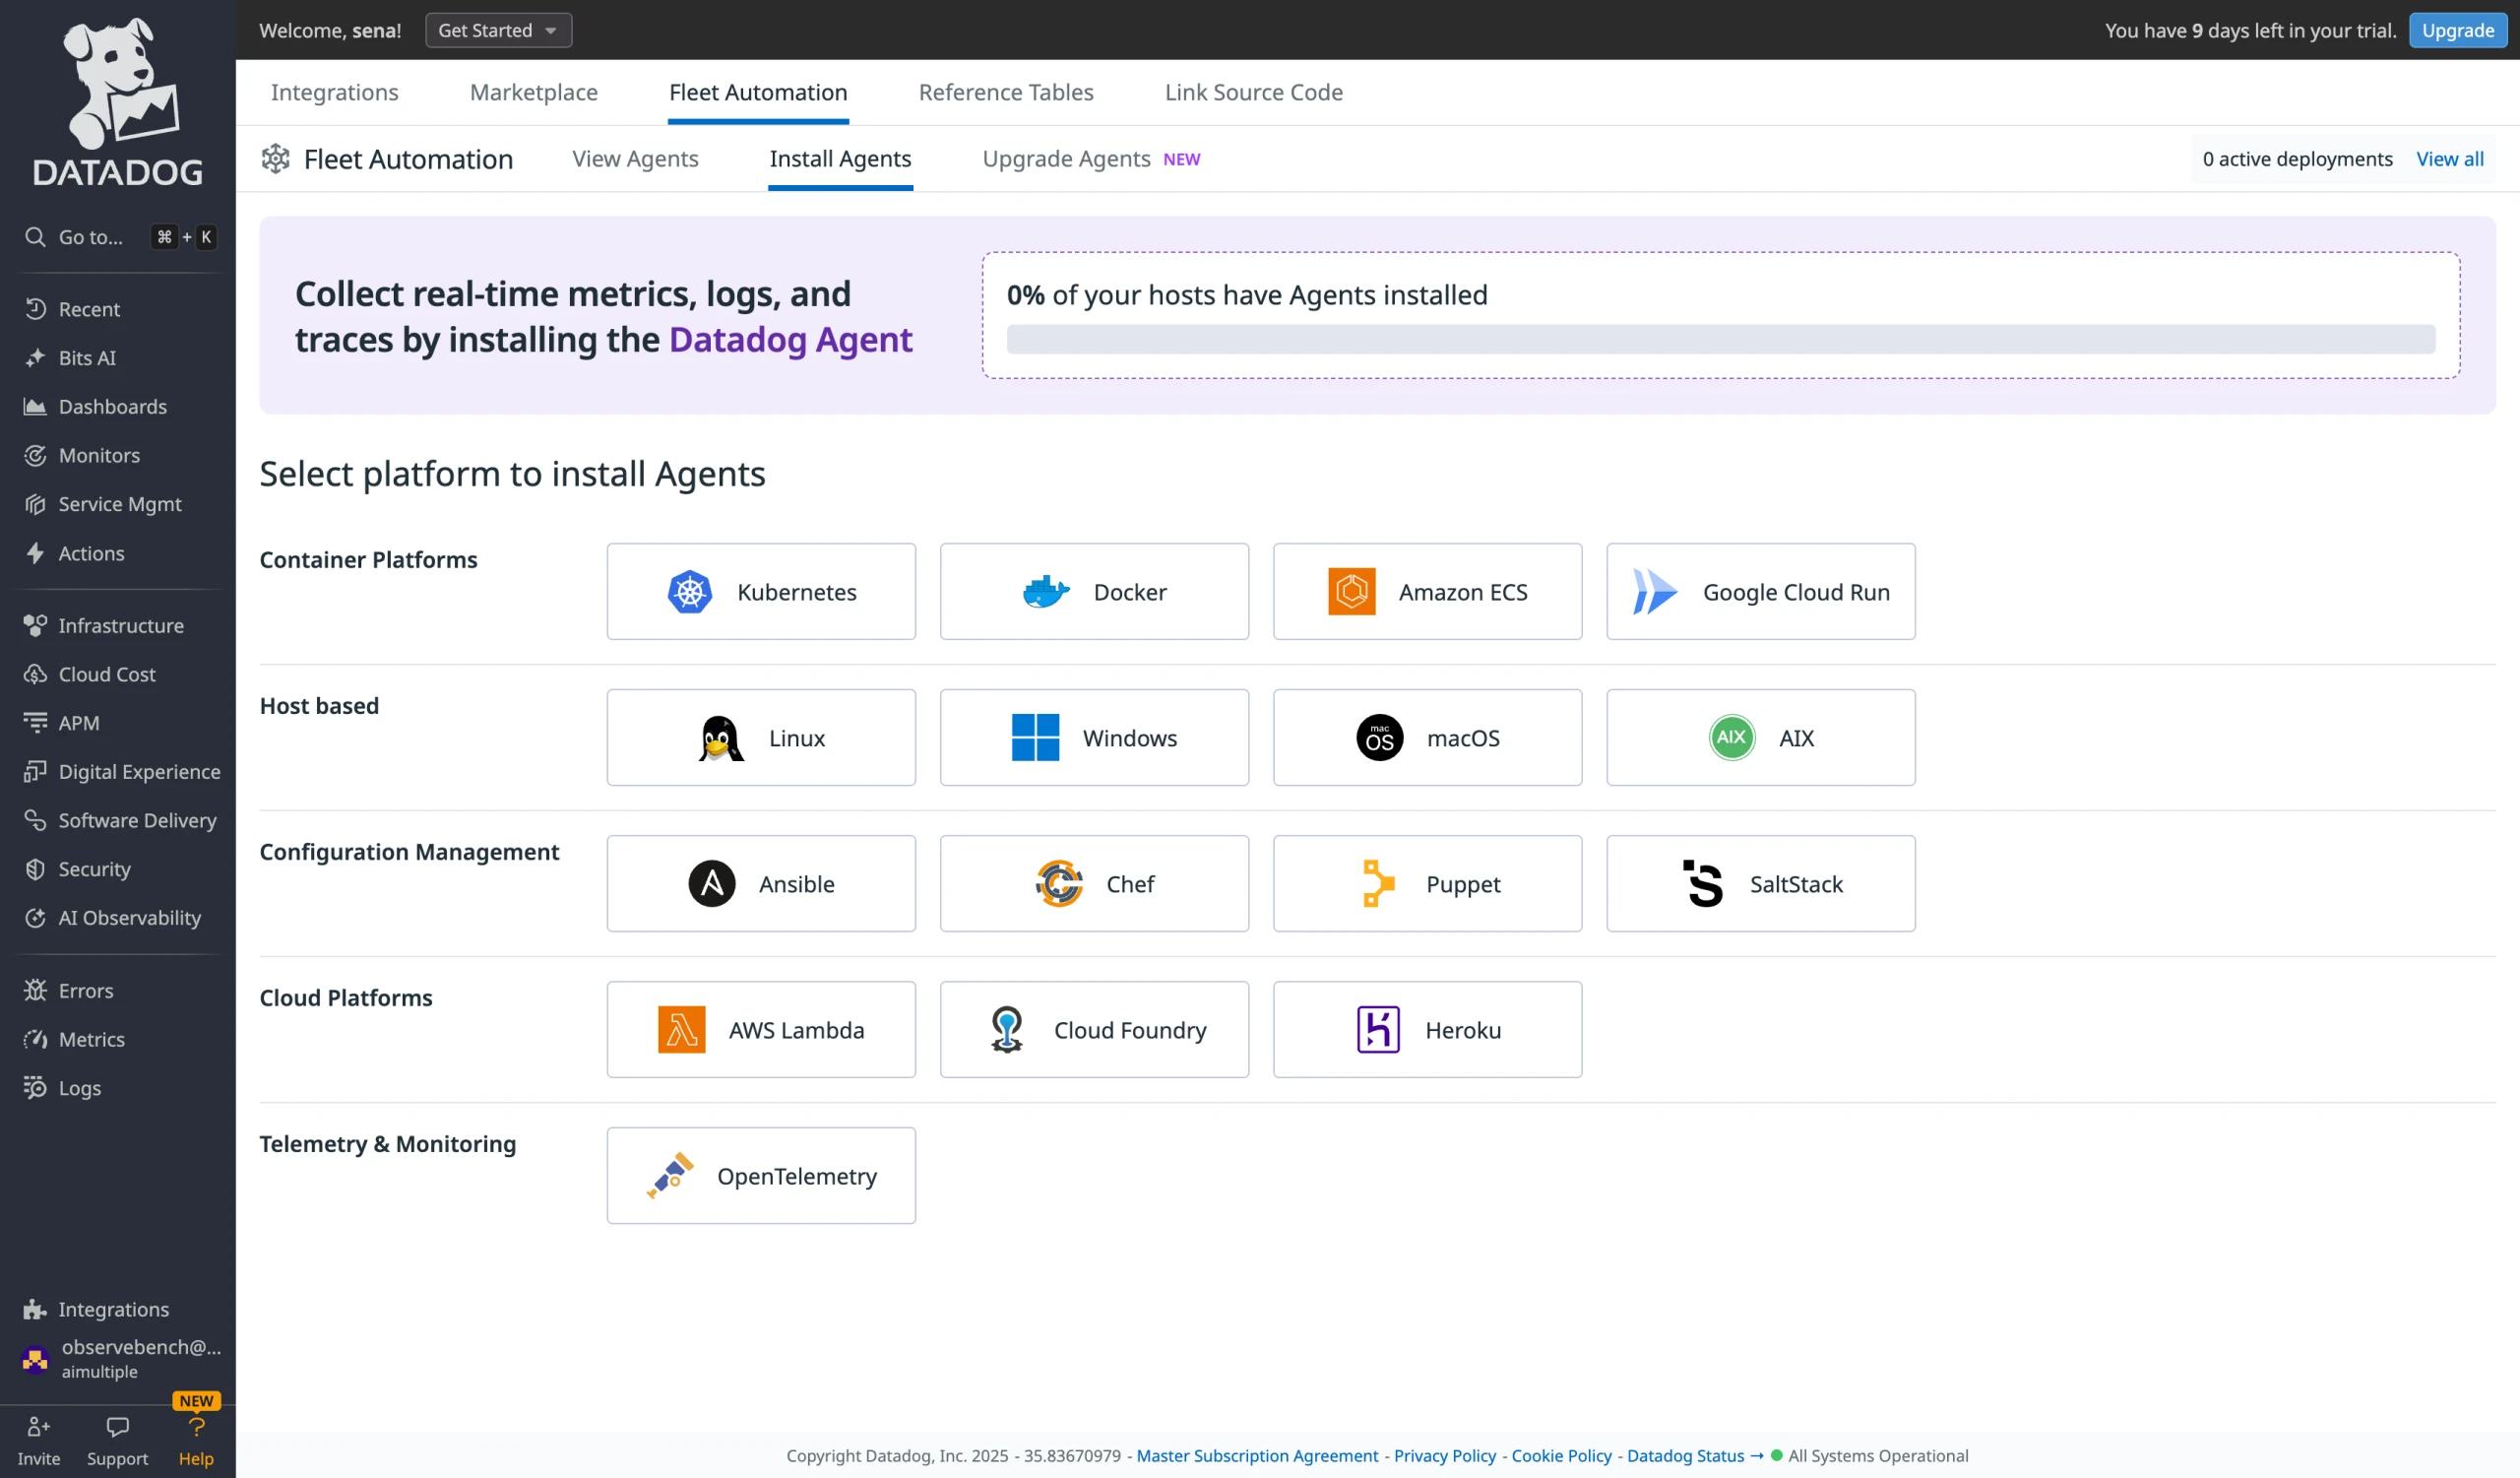2520x1478 pixels.
Task: Open Master Subscription Agreement link
Action: tap(1257, 1455)
